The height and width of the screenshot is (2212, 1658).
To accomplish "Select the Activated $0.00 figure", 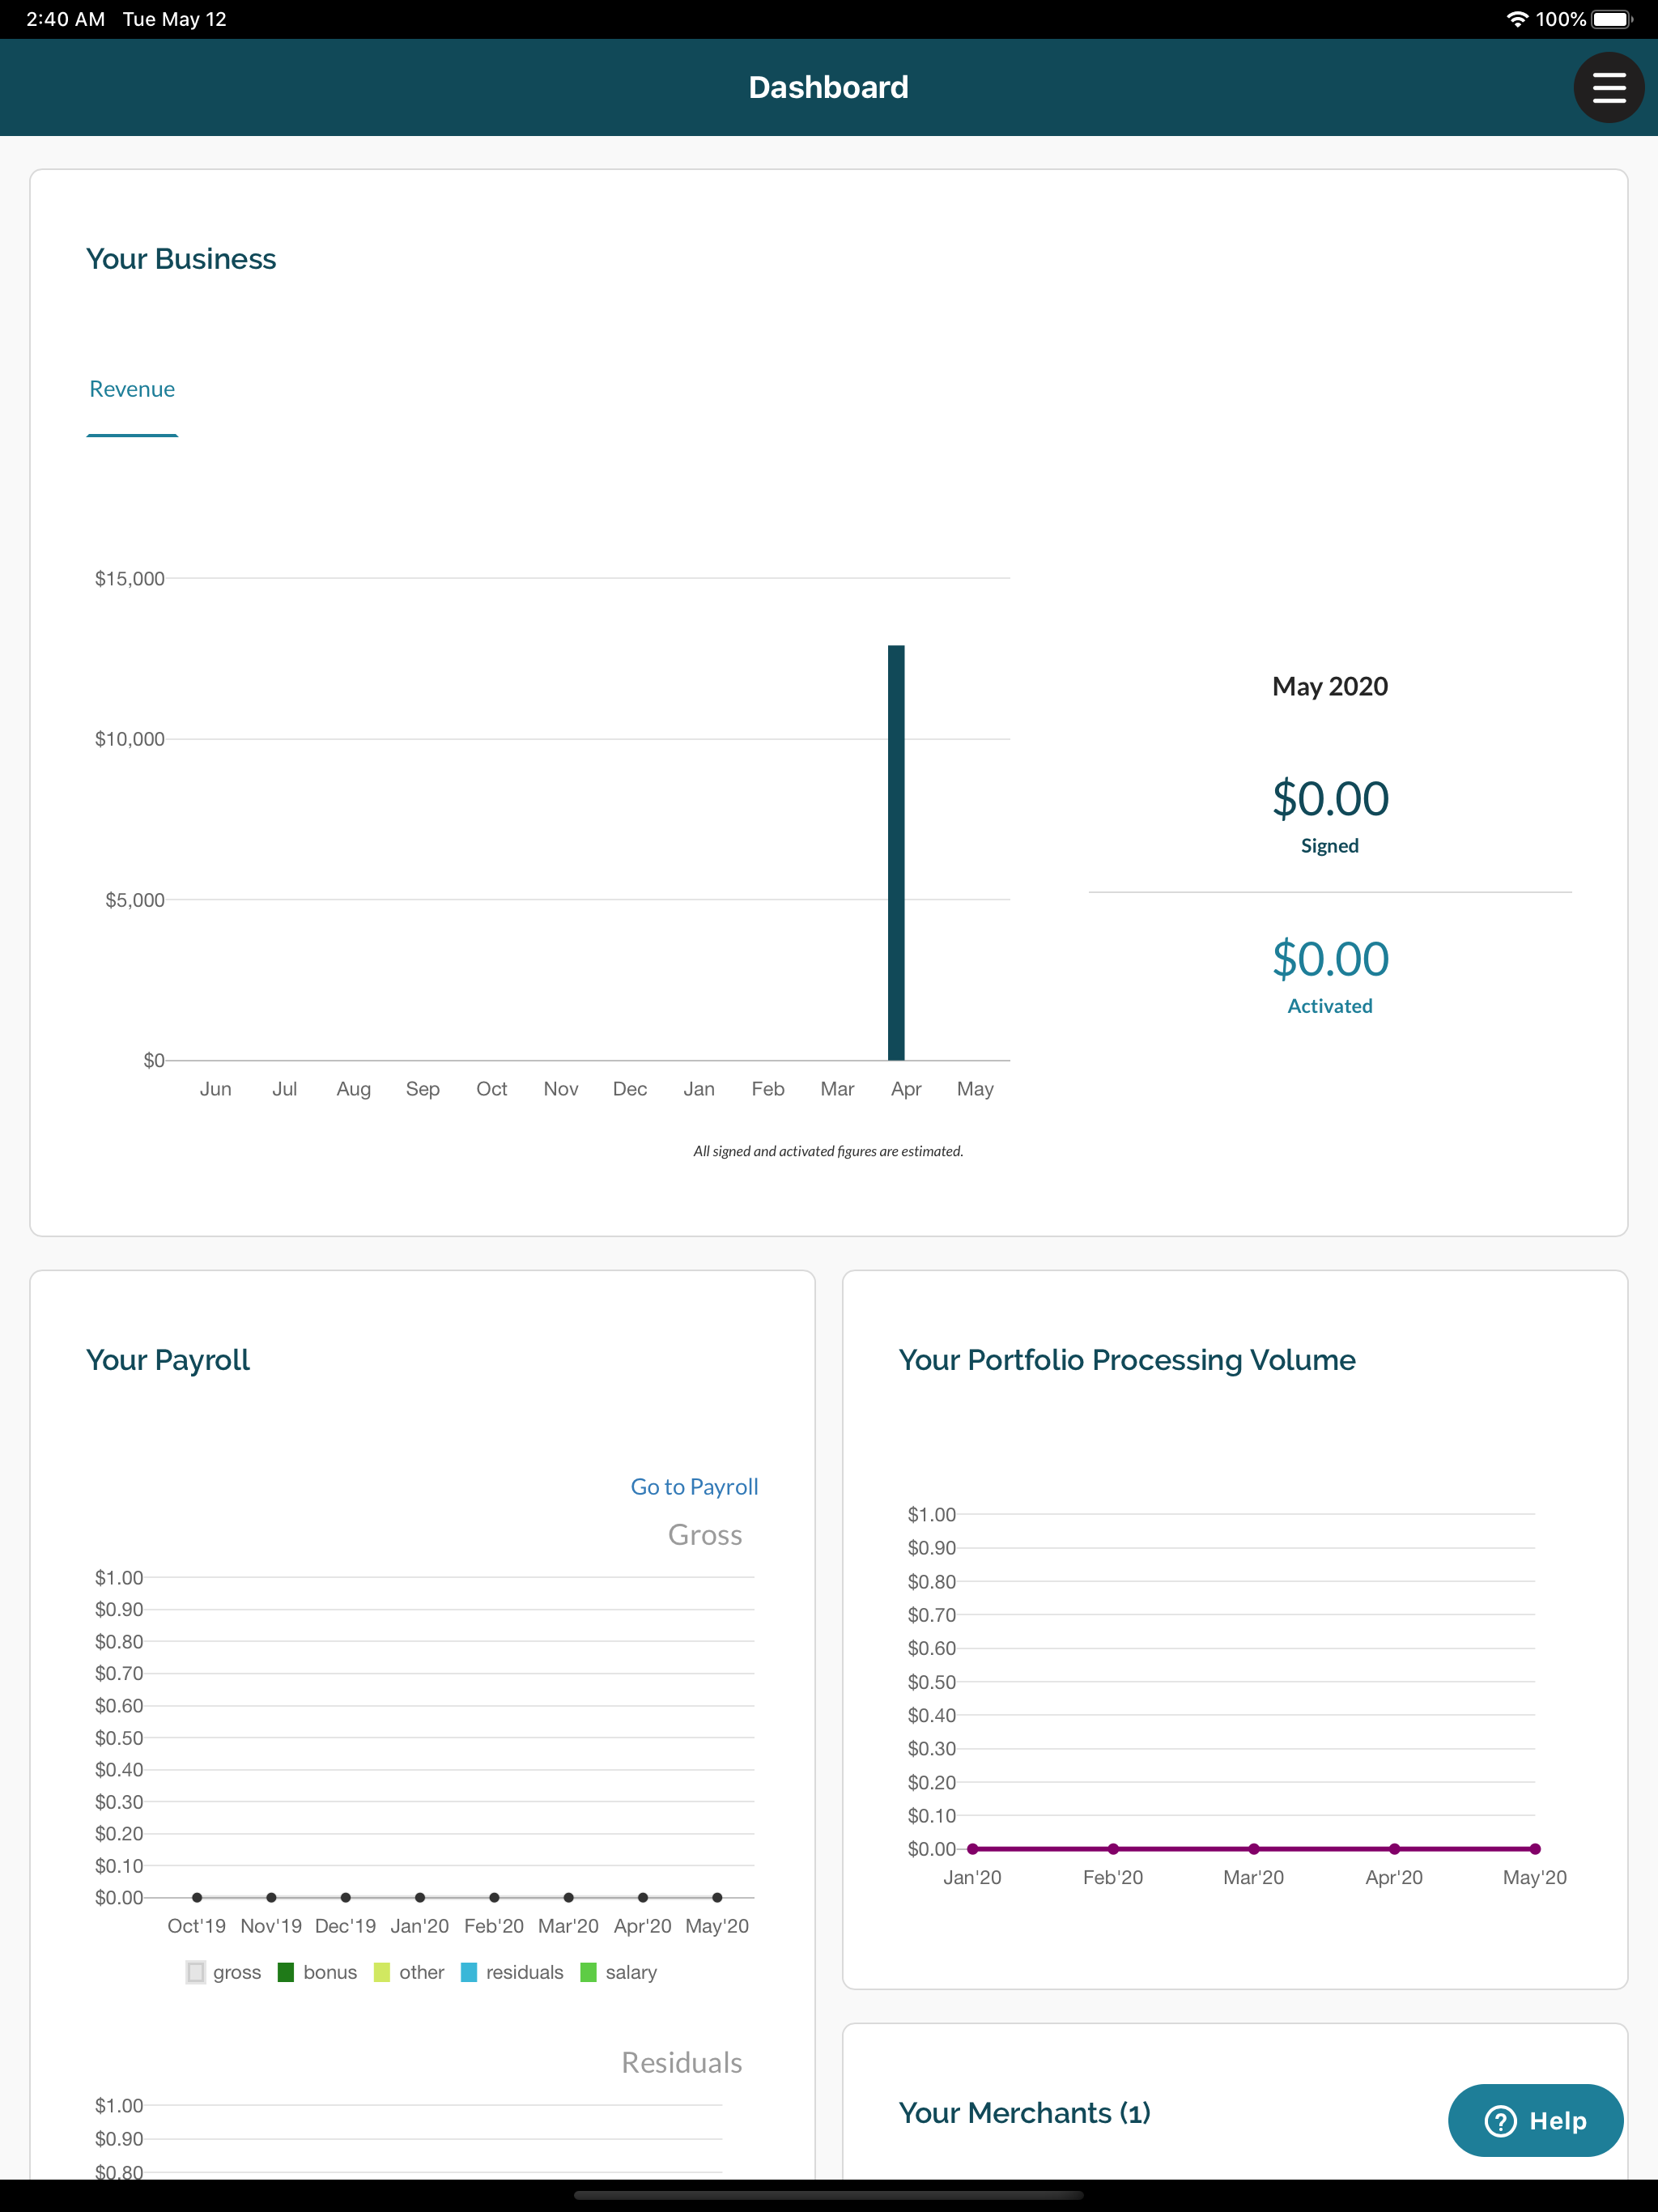I will pos(1330,959).
